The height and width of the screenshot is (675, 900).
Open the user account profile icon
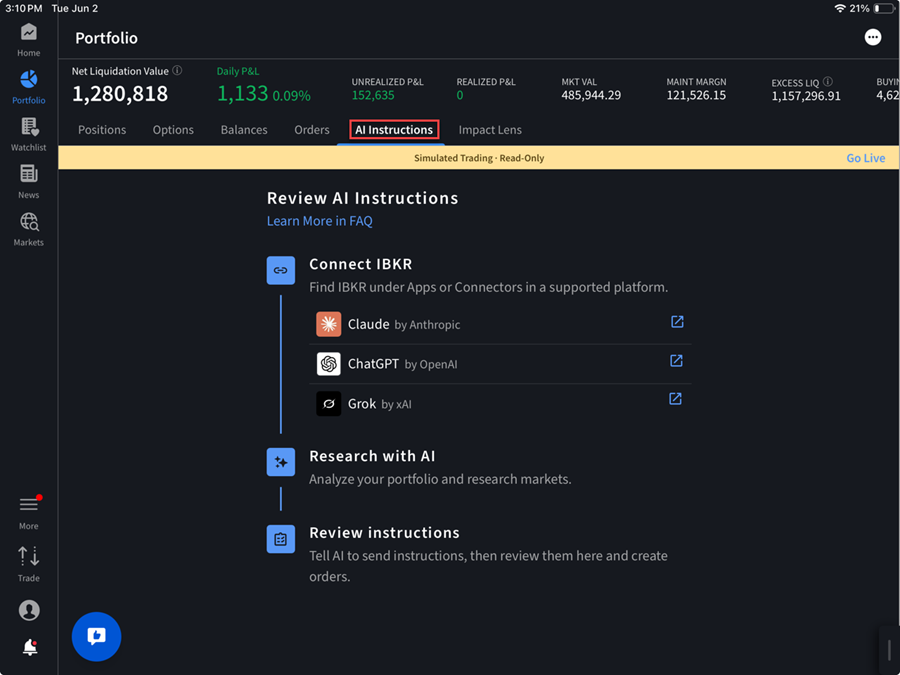coord(29,610)
